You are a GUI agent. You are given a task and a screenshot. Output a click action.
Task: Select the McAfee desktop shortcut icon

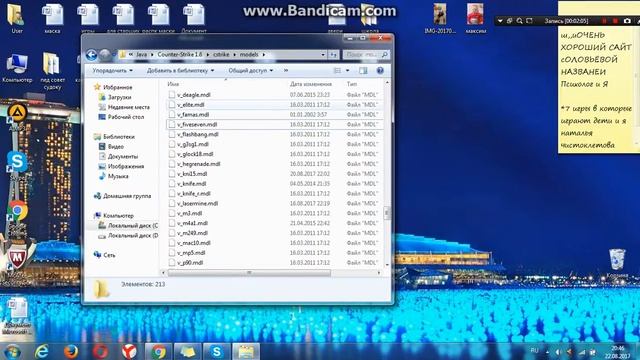point(17,262)
